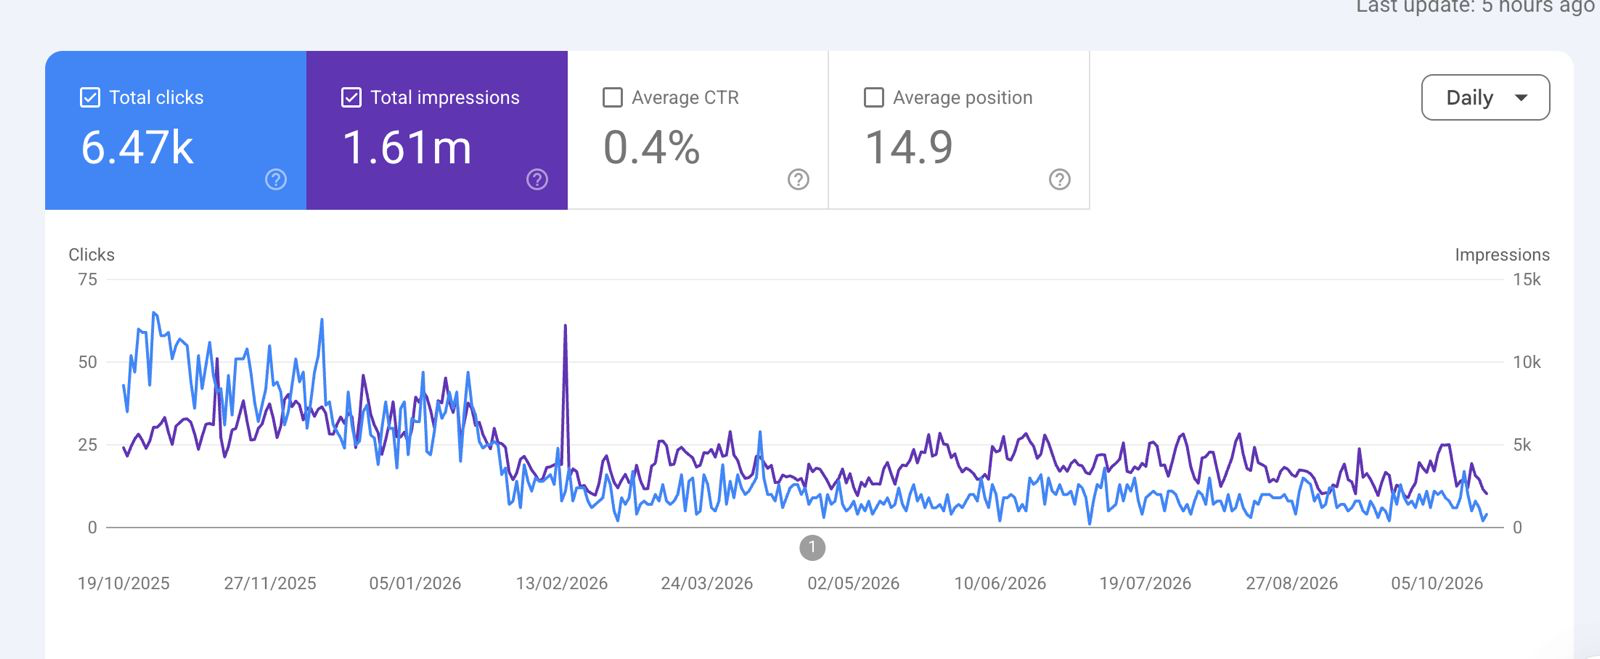Open the chart annotation marker labeled 1
This screenshot has height=659, width=1600.
(x=812, y=547)
